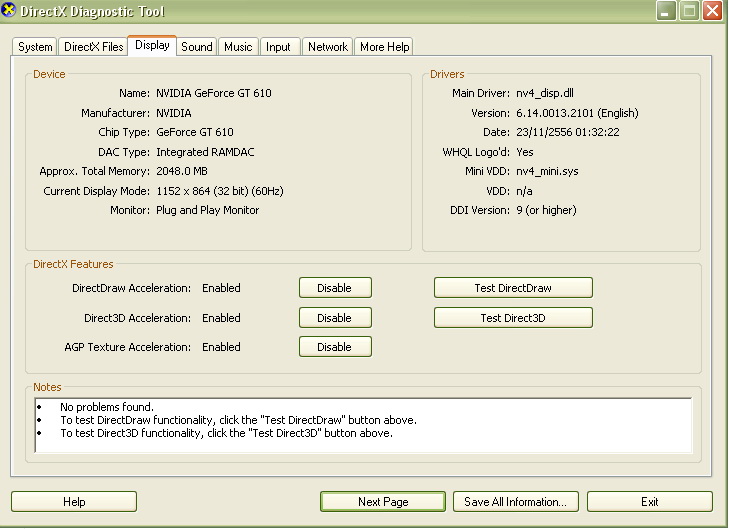Viewport: 729px width, 529px height.
Task: Click Direct3D Acceleration Enabled status
Action: (x=221, y=318)
